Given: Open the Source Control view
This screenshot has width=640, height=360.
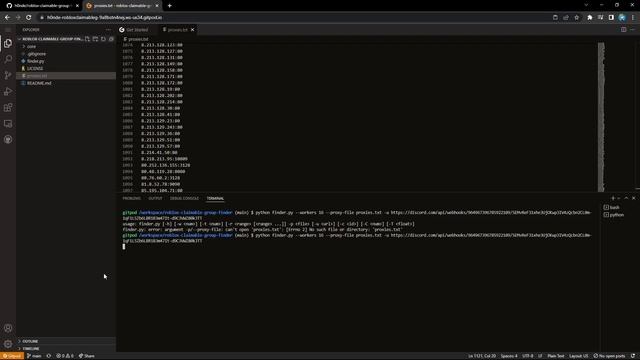Looking at the screenshot, I should tap(8, 75).
